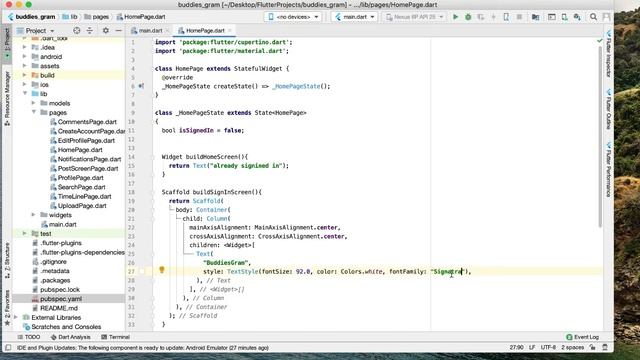This screenshot has width=640, height=360.
Task: Open the Dart Analysis tool window
Action: [x=70, y=337]
